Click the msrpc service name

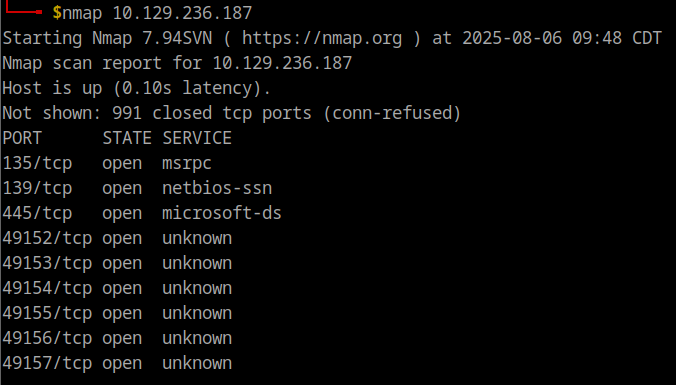[x=187, y=164]
